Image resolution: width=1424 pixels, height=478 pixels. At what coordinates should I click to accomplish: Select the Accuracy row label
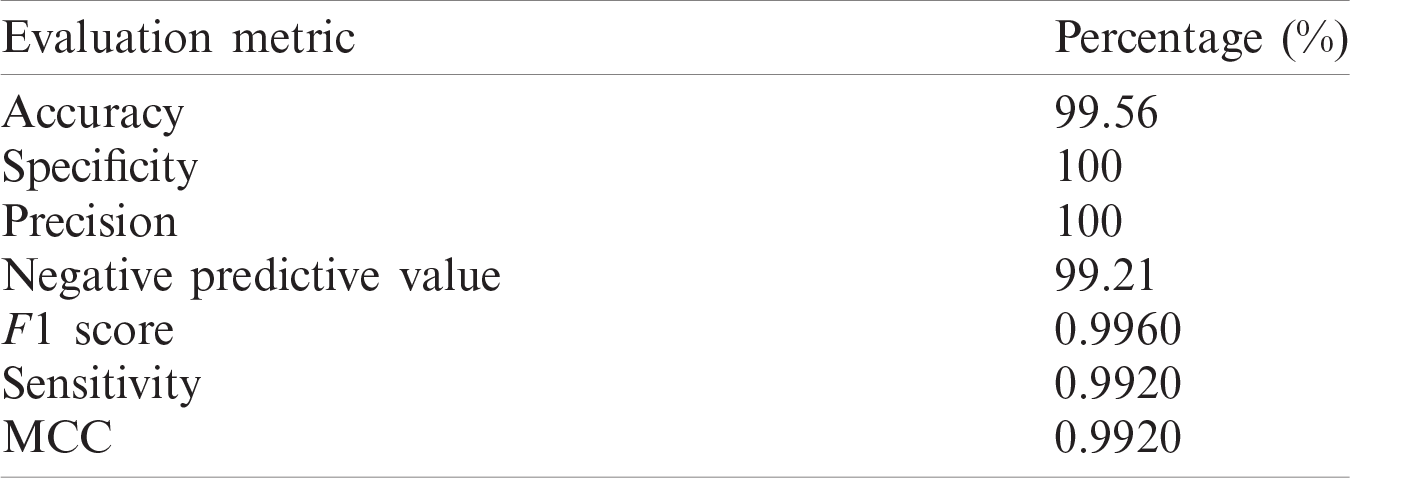93,115
